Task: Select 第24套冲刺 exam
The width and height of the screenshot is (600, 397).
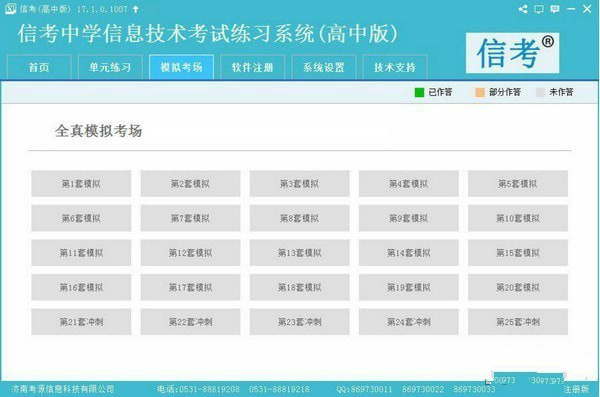Action: pyautogui.click(x=409, y=322)
